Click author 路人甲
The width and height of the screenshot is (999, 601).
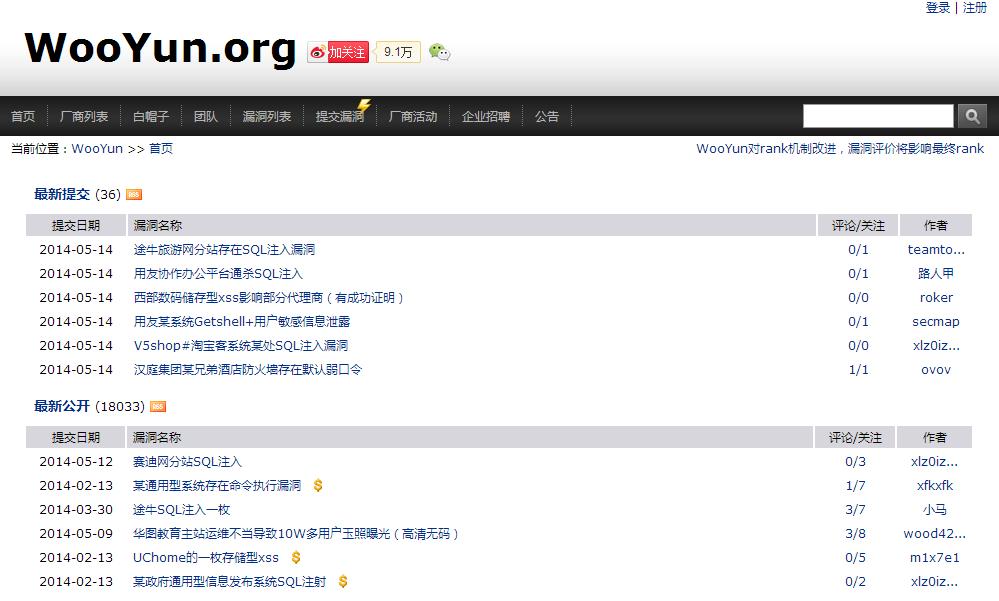(936, 273)
